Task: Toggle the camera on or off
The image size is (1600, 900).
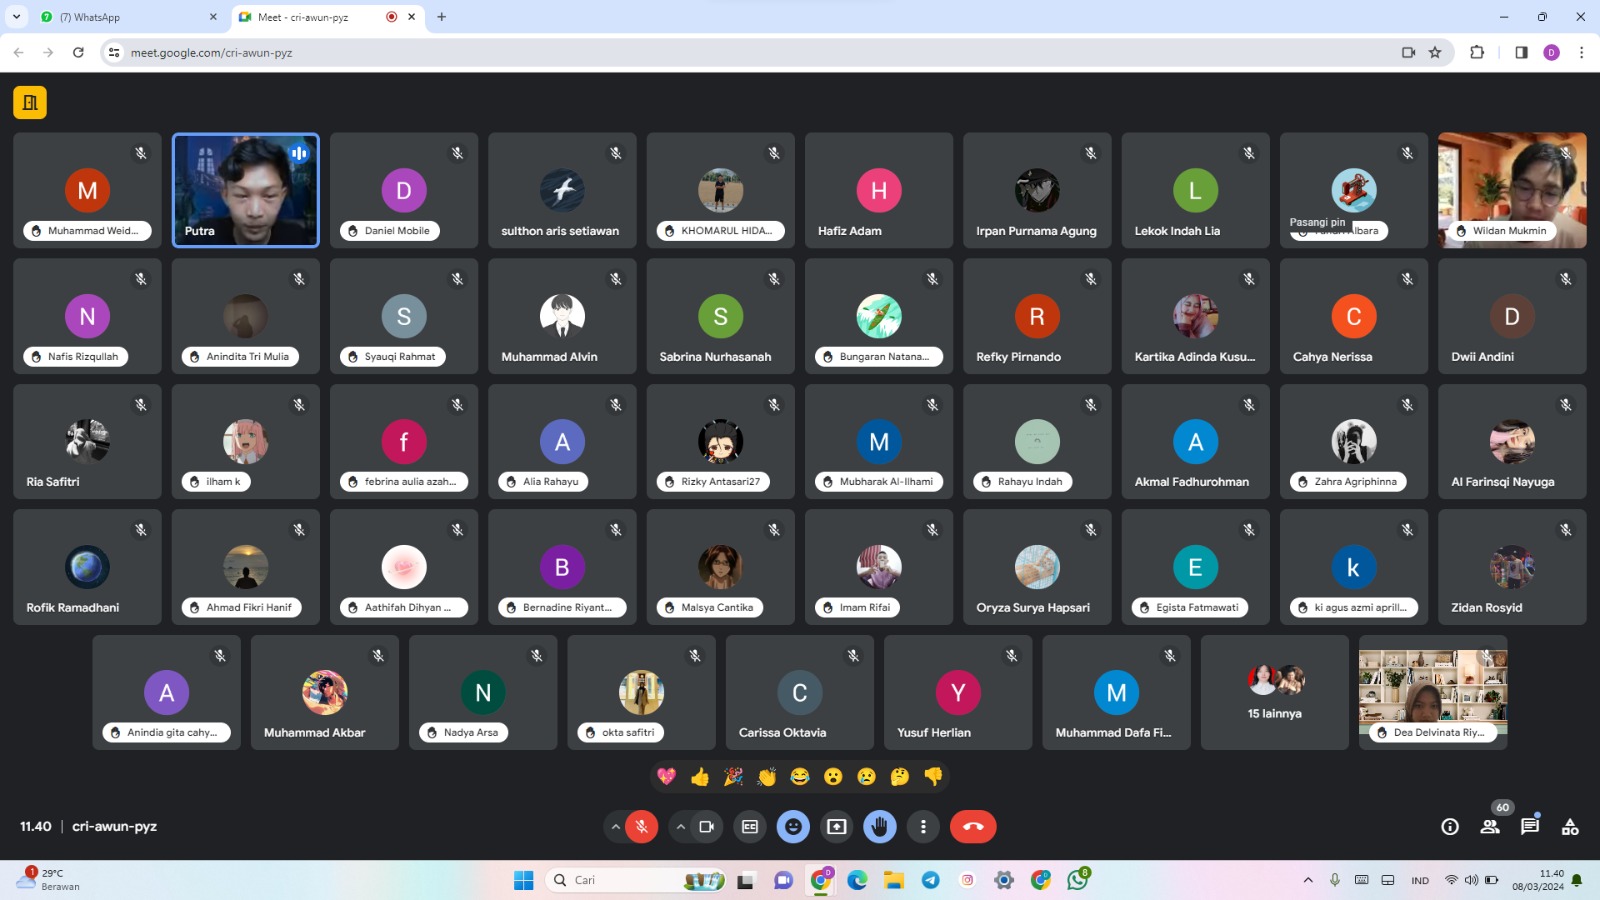Action: pos(706,827)
